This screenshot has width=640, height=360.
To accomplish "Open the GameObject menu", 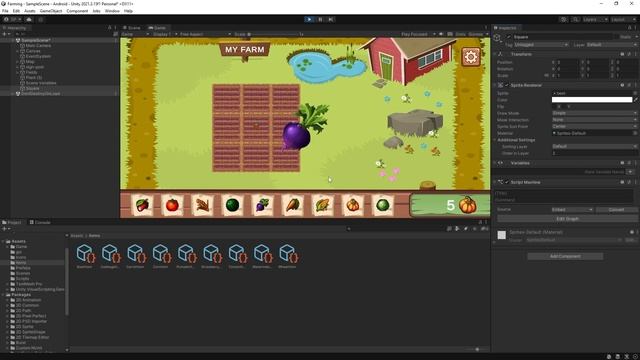I will [51, 11].
